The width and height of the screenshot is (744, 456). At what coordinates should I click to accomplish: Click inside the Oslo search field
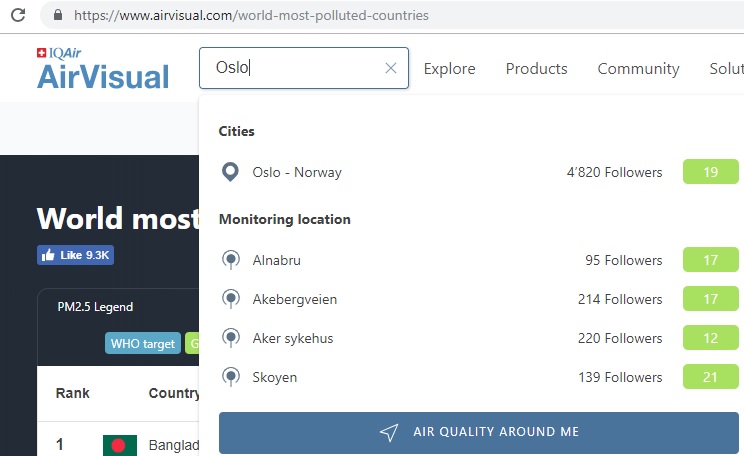click(x=304, y=68)
